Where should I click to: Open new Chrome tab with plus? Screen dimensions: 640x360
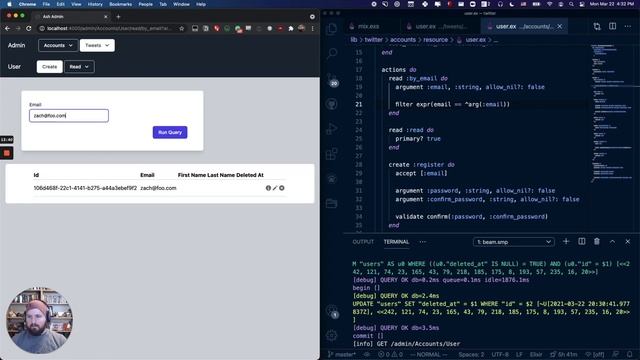click(x=118, y=17)
